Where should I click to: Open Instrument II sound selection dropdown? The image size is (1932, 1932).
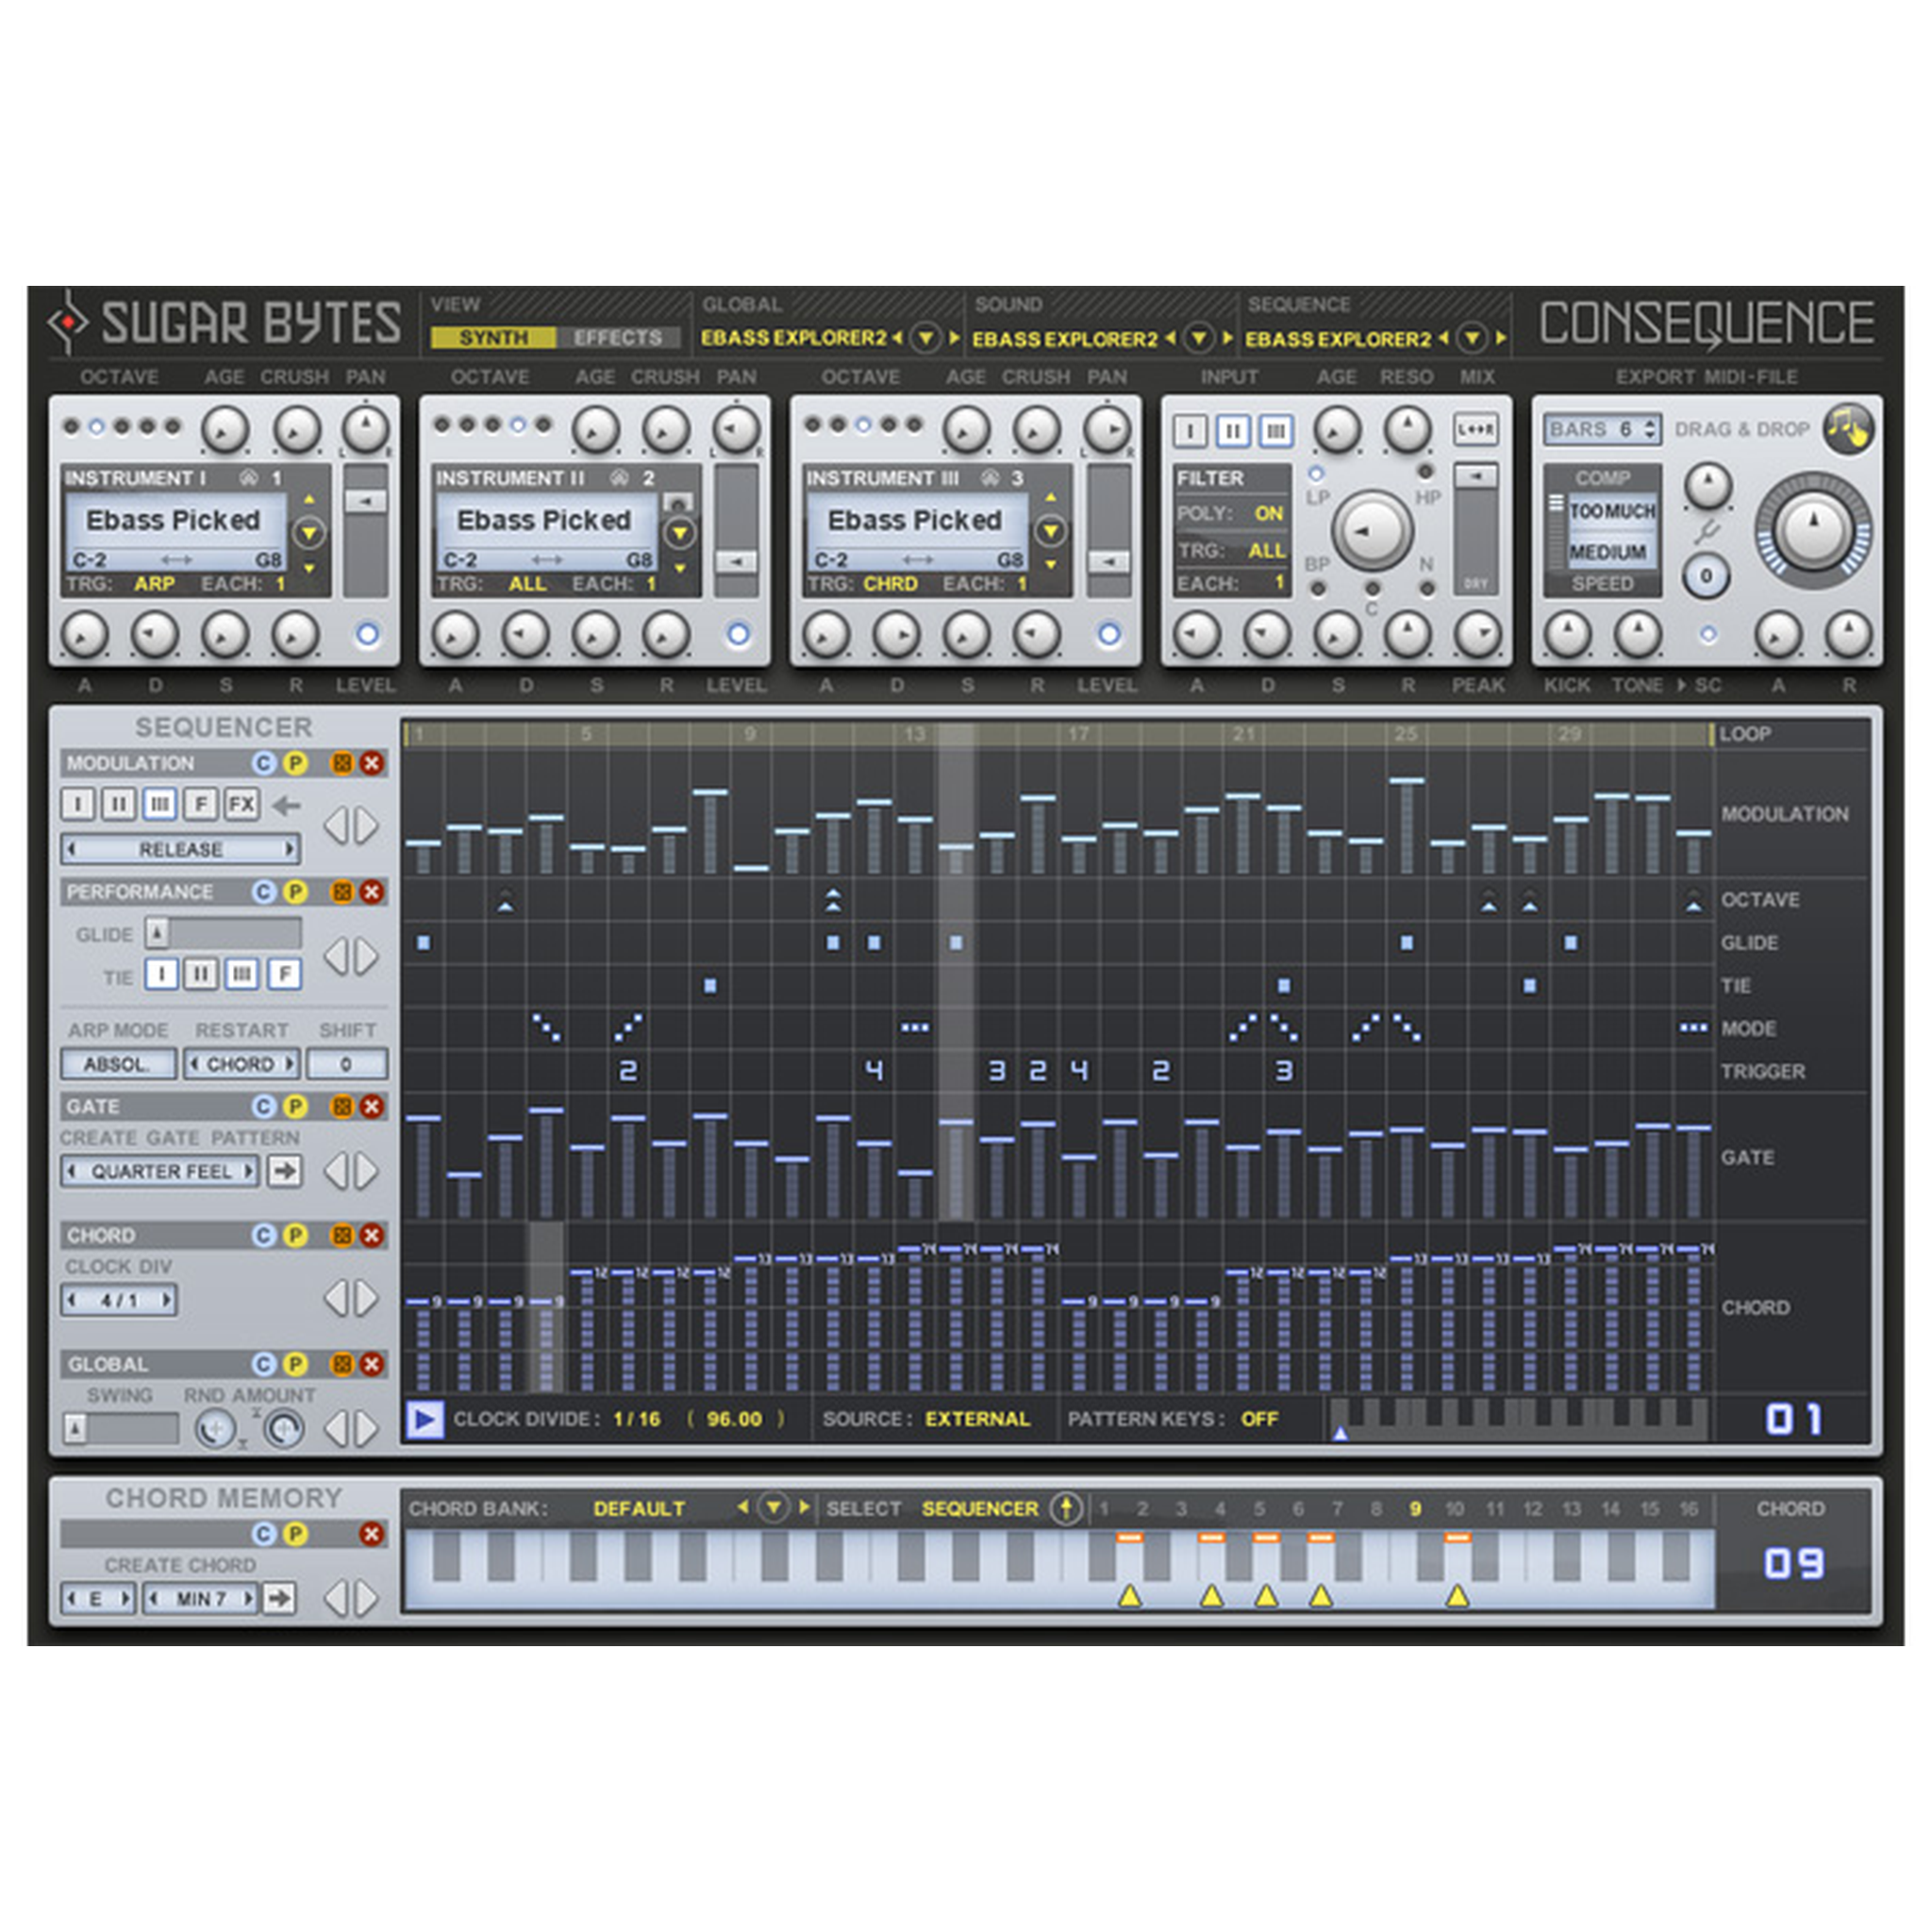(680, 533)
